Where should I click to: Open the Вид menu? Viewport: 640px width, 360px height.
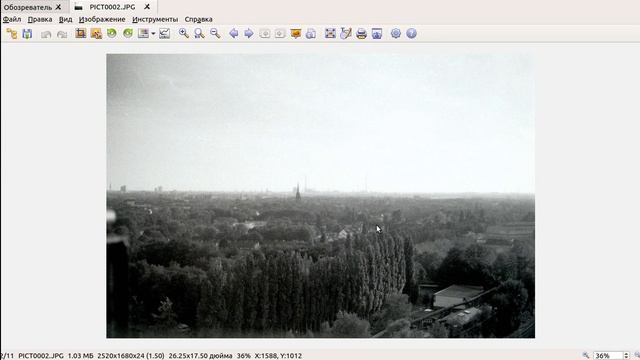pyautogui.click(x=65, y=19)
